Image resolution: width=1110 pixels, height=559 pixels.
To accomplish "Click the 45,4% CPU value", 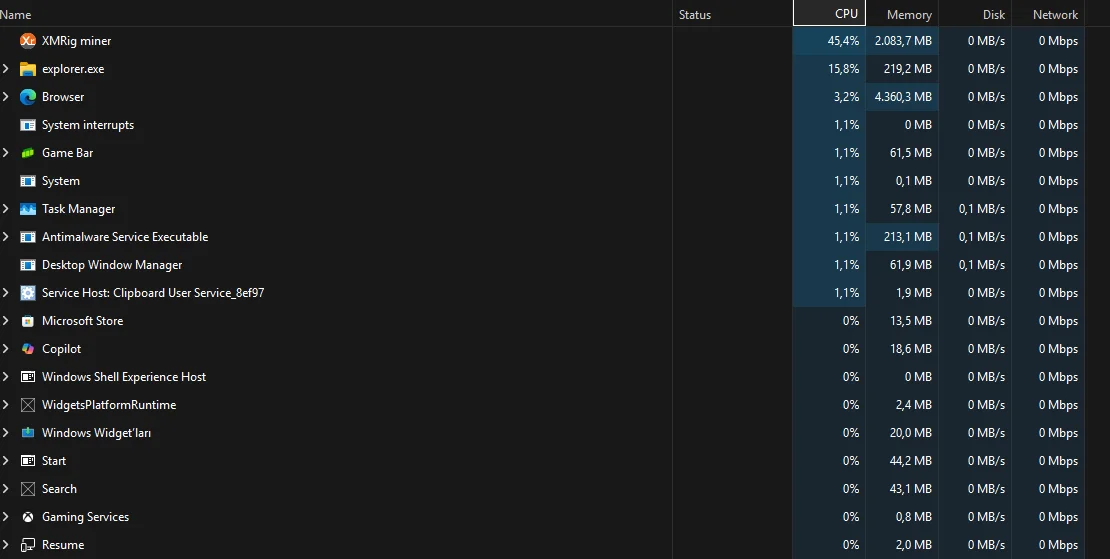I will [x=843, y=41].
